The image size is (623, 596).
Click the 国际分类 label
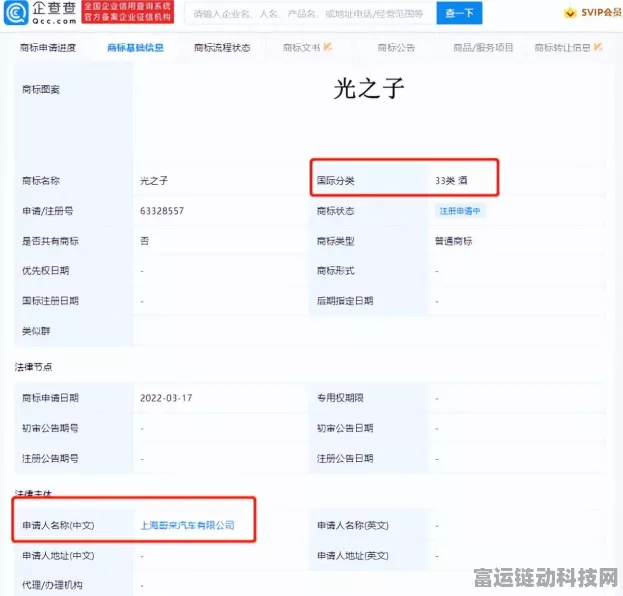335,181
